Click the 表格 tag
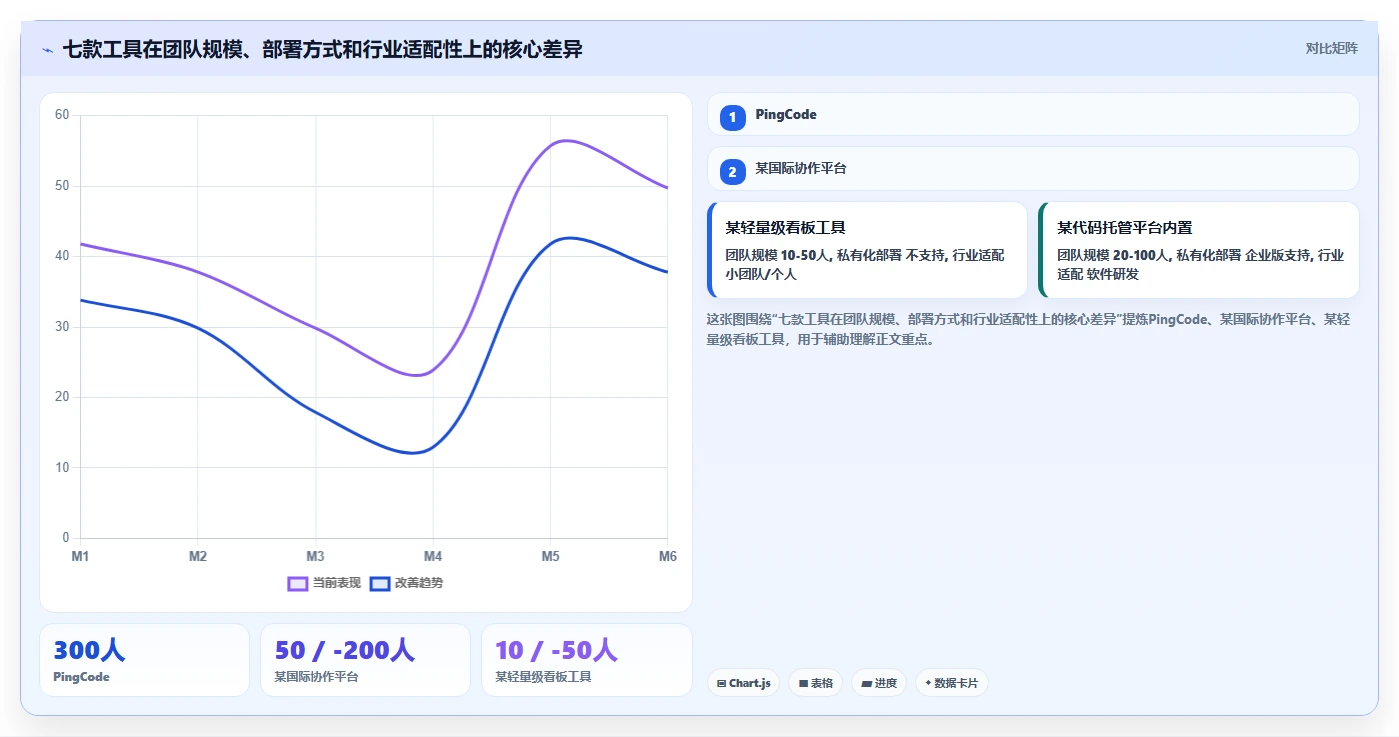Viewport: 1399px width, 737px height. pyautogui.click(x=816, y=683)
